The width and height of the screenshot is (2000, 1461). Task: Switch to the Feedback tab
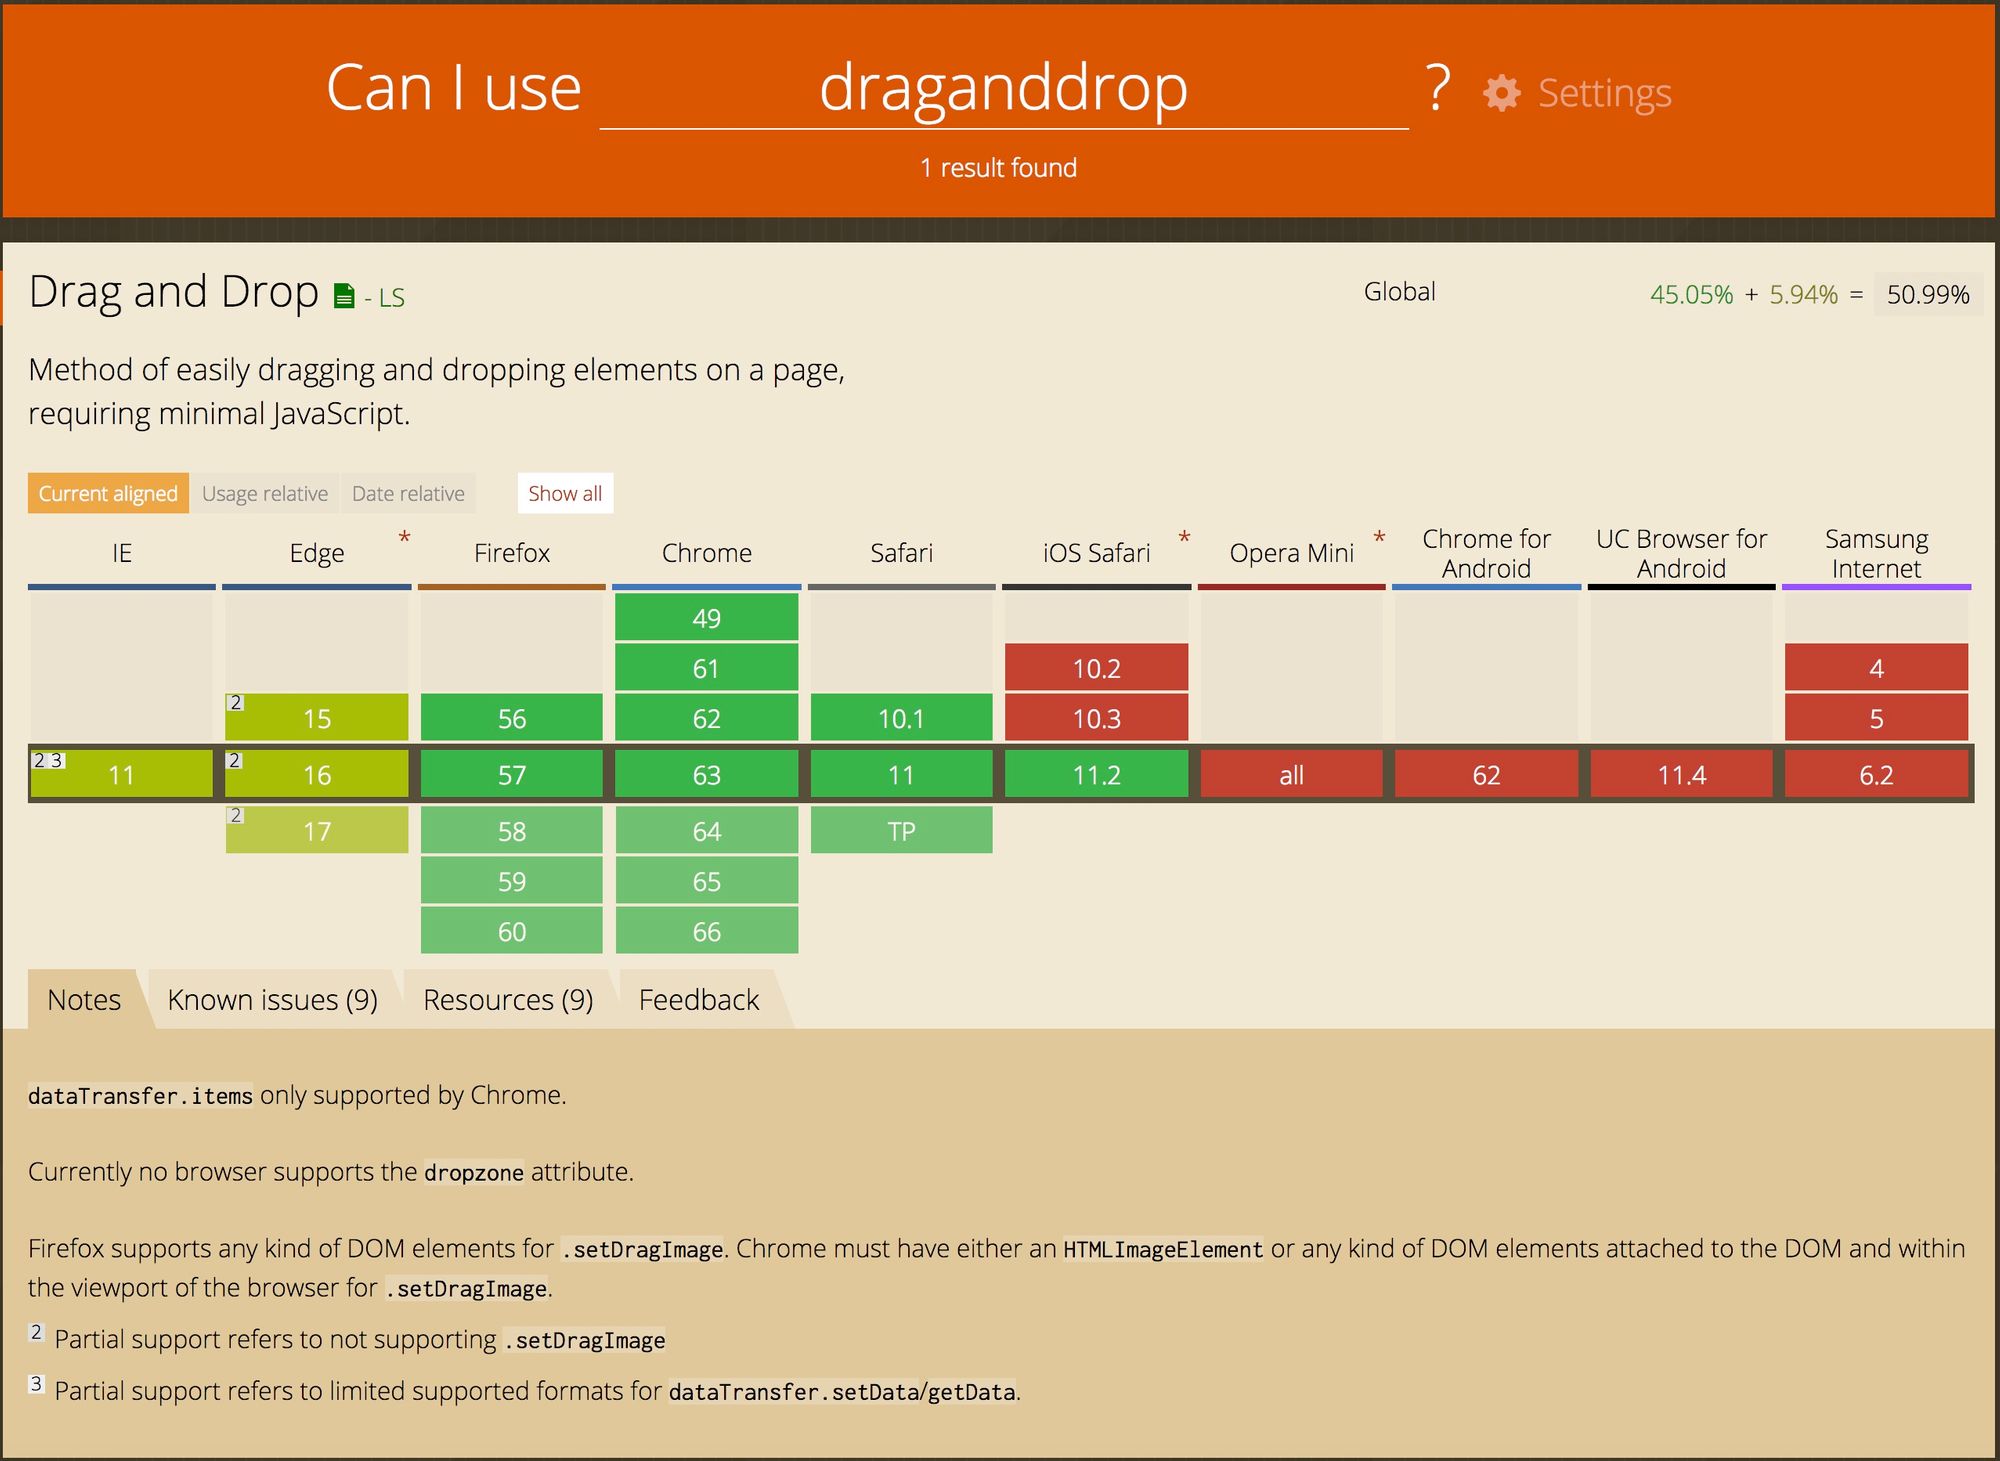click(x=699, y=1000)
